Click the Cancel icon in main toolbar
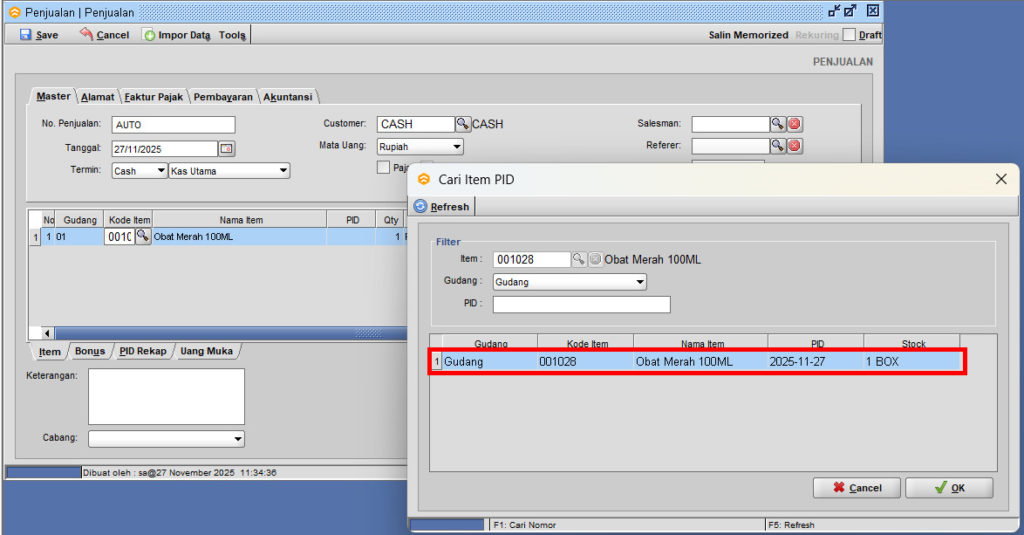 (86, 34)
